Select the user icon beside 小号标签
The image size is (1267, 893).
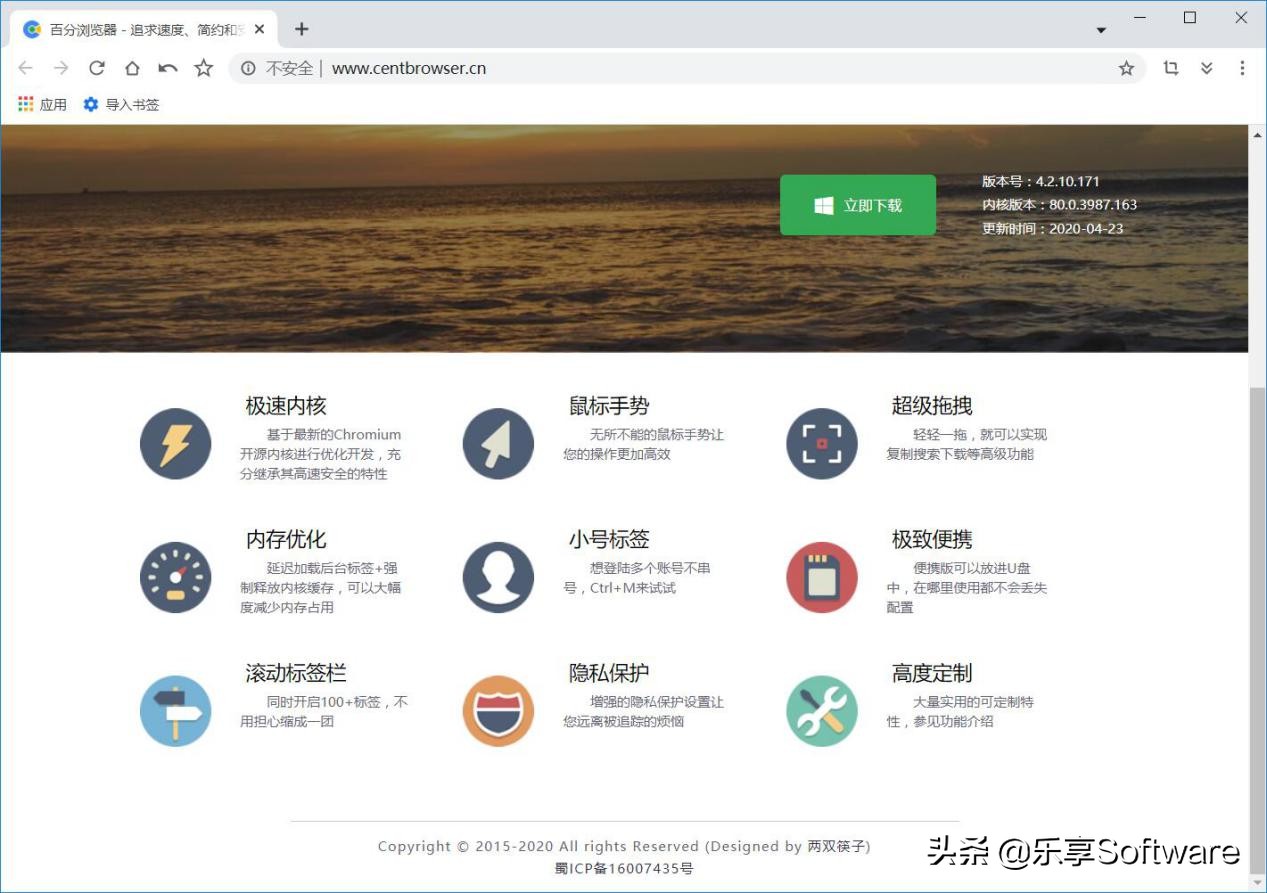pos(498,577)
